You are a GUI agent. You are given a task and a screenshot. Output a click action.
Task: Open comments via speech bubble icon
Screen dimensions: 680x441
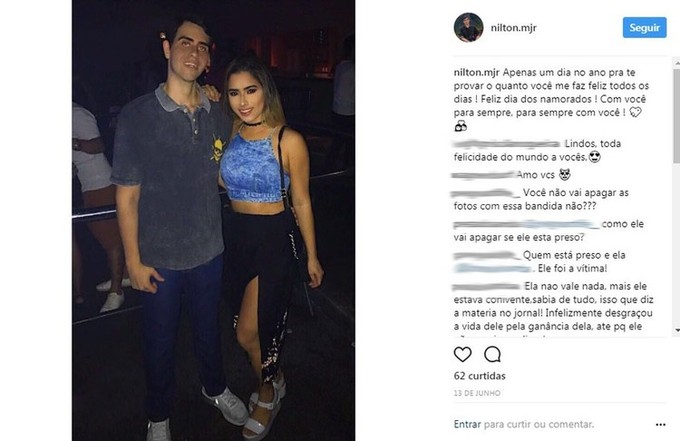[x=492, y=354]
